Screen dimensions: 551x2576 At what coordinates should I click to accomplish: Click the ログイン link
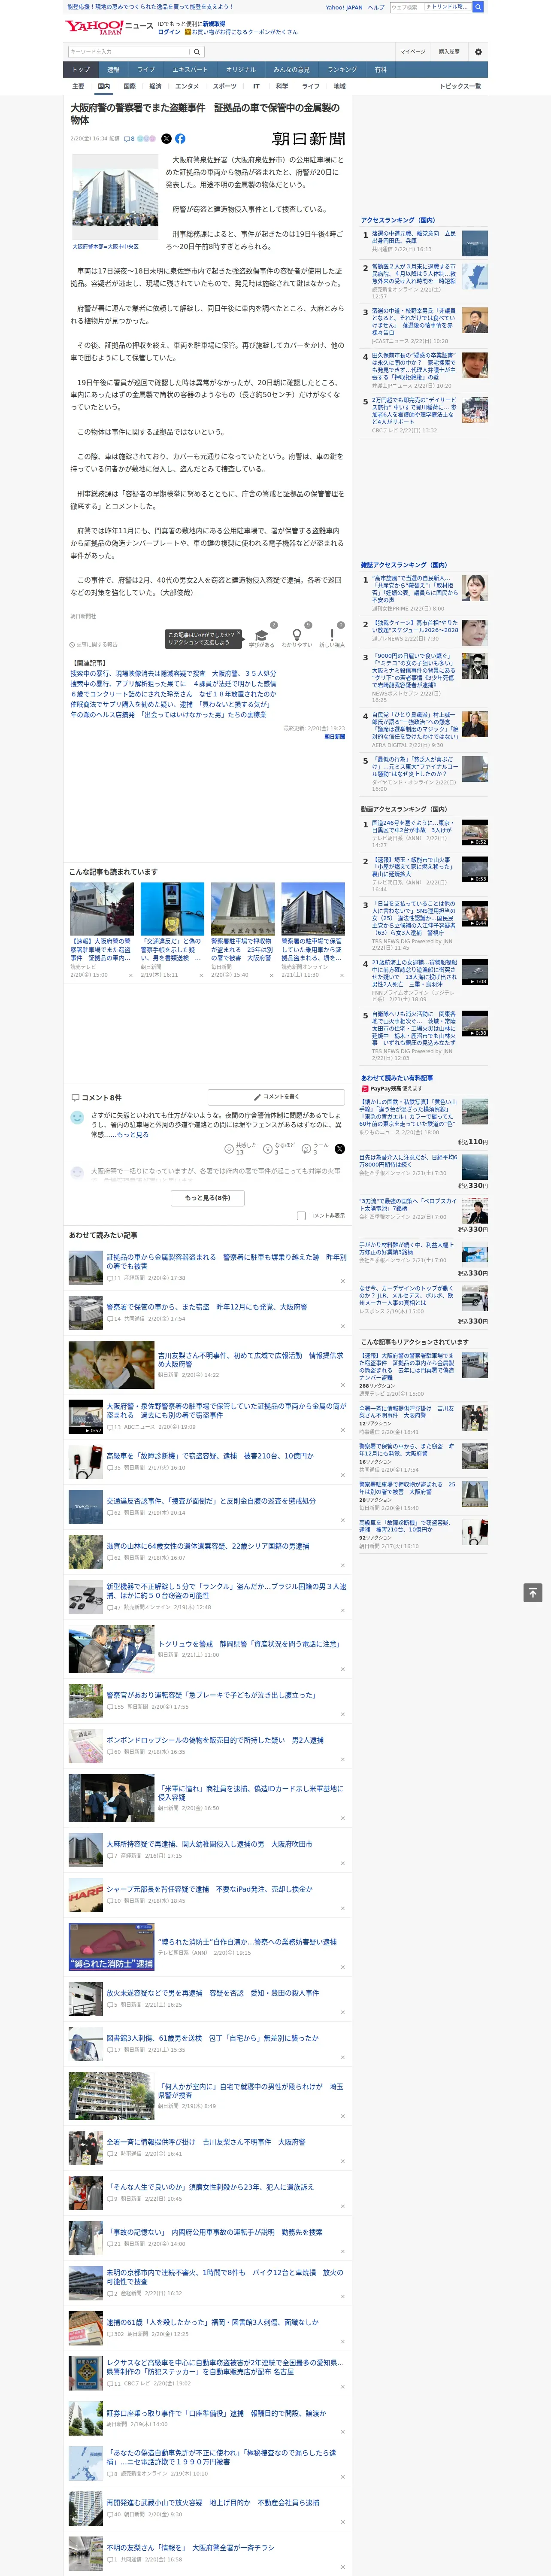[x=169, y=32]
